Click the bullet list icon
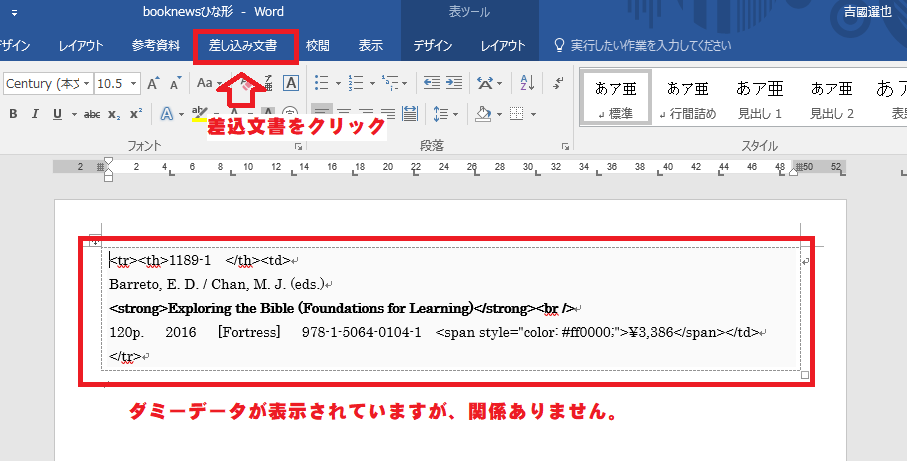Screen dimensions: 907x461 321,83
